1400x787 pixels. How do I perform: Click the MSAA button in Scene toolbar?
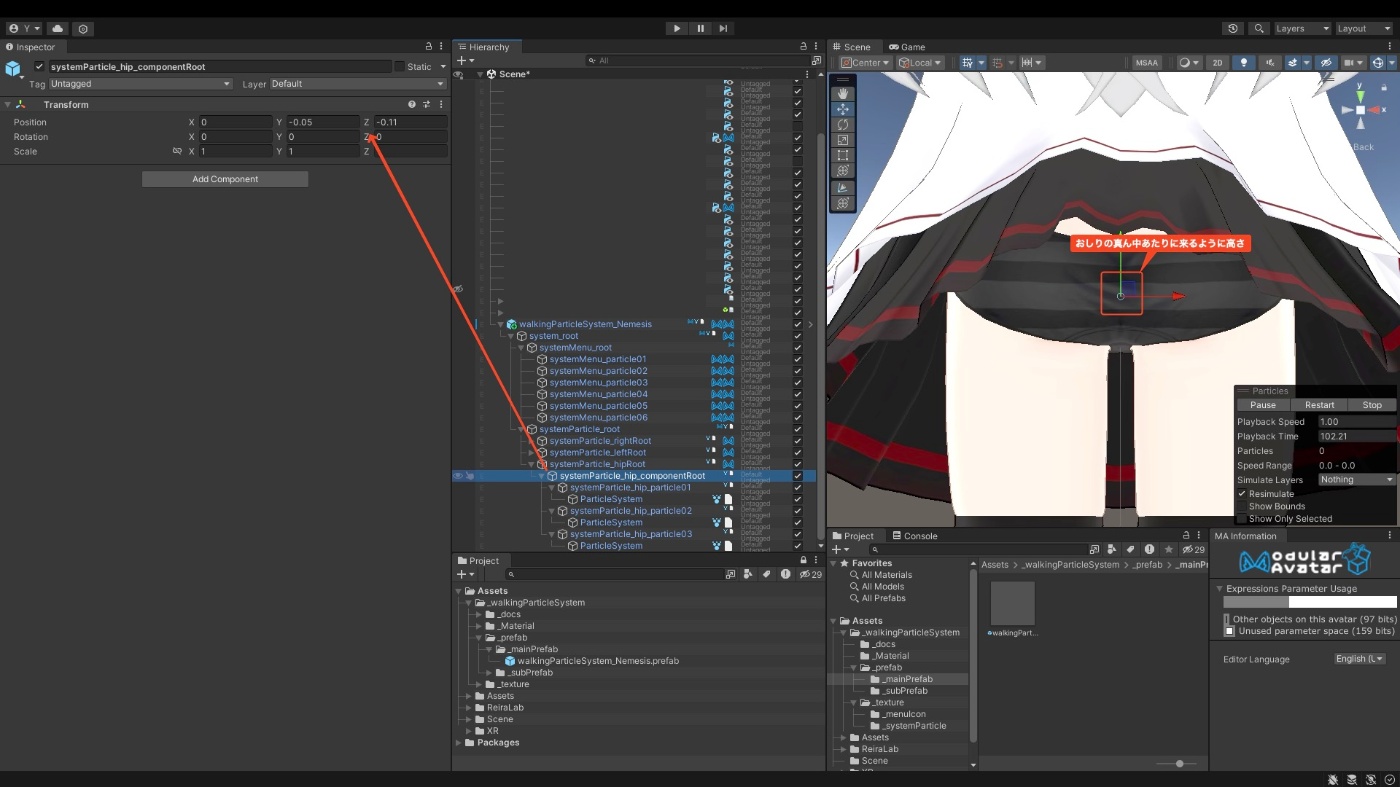(x=1147, y=62)
